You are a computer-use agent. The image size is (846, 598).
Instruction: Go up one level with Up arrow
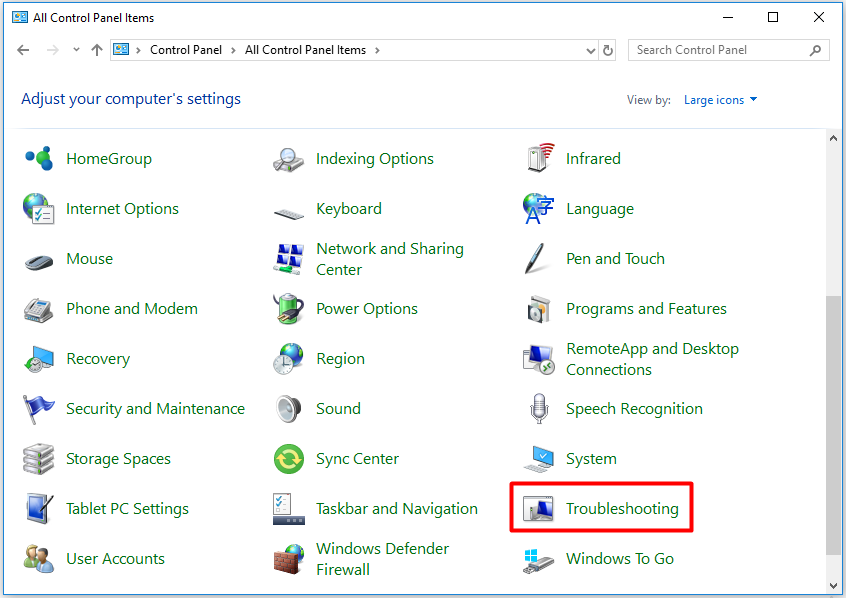click(x=97, y=50)
